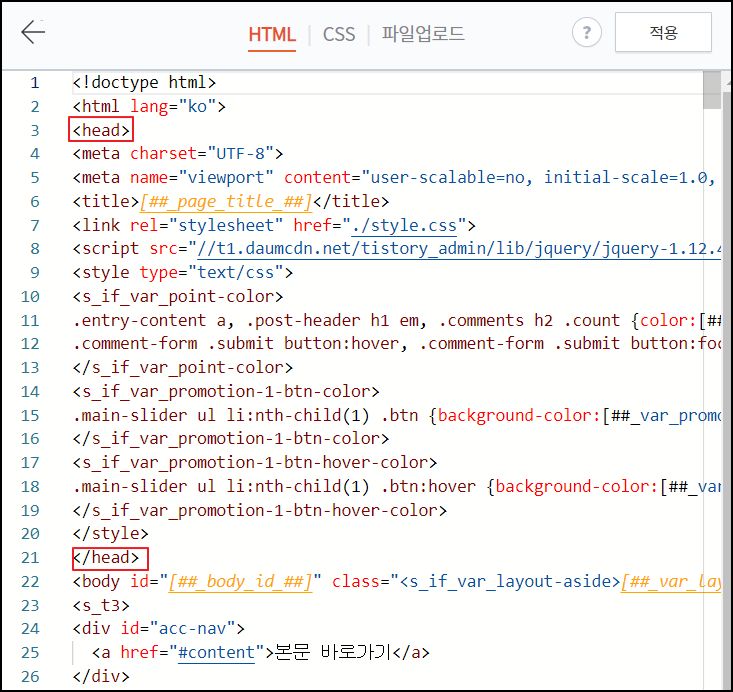Place cursor on the <!doctype html> line
Screen dimensions: 733x692
(144, 83)
